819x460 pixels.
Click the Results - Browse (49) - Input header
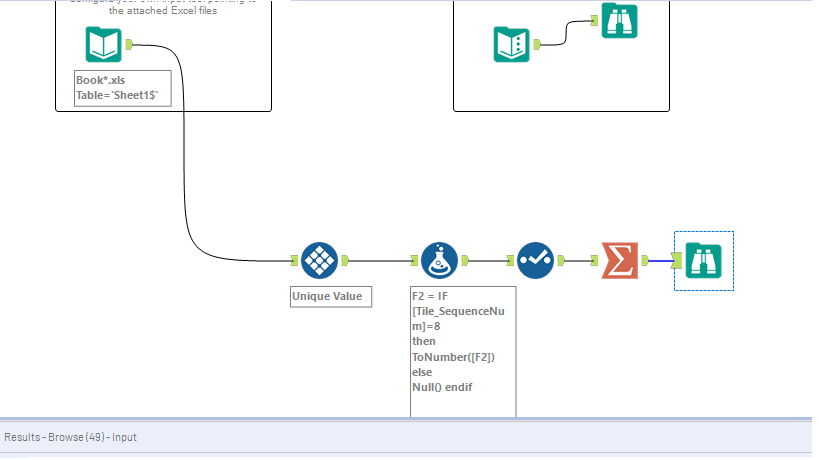click(x=71, y=437)
